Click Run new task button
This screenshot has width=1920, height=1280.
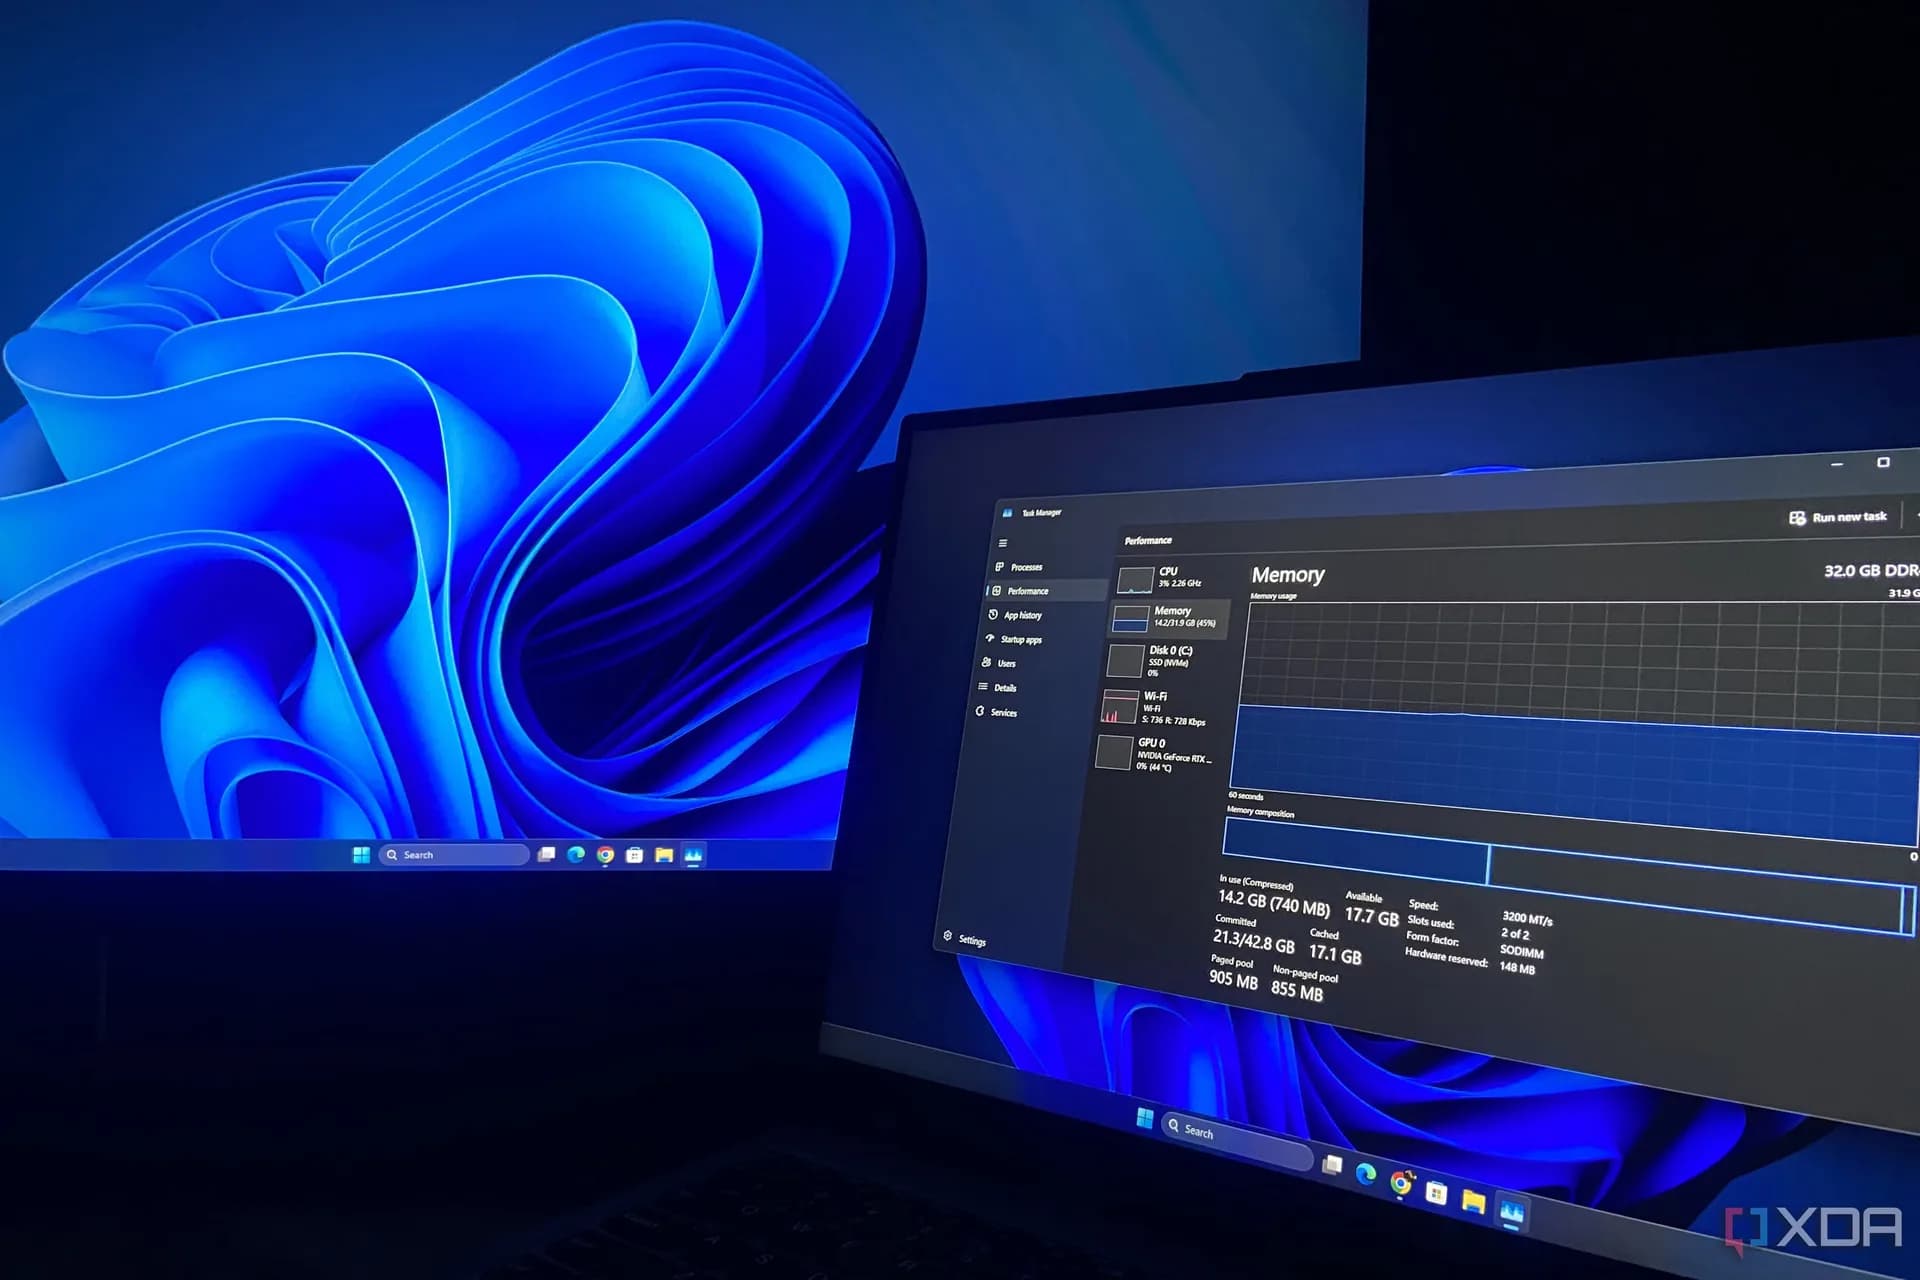tap(1838, 517)
